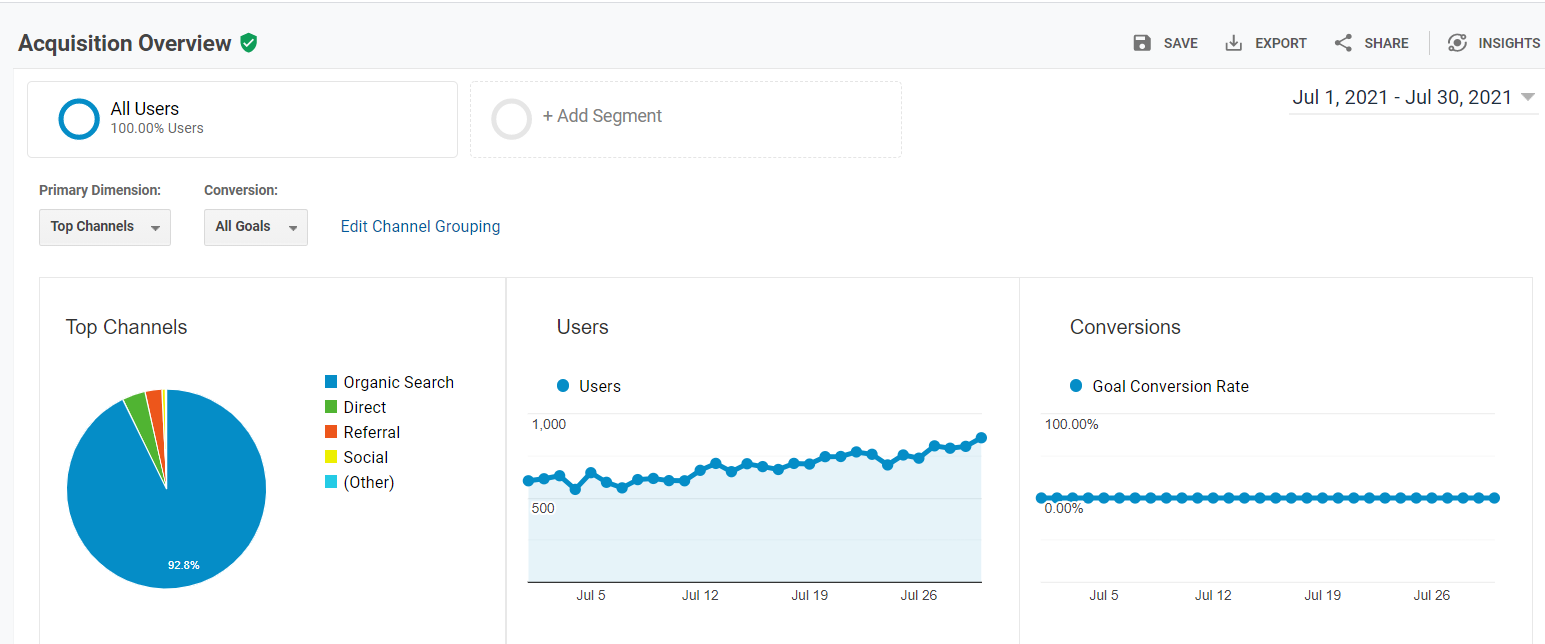The width and height of the screenshot is (1545, 644).
Task: Click the All Users segment circle icon
Action: coord(79,118)
